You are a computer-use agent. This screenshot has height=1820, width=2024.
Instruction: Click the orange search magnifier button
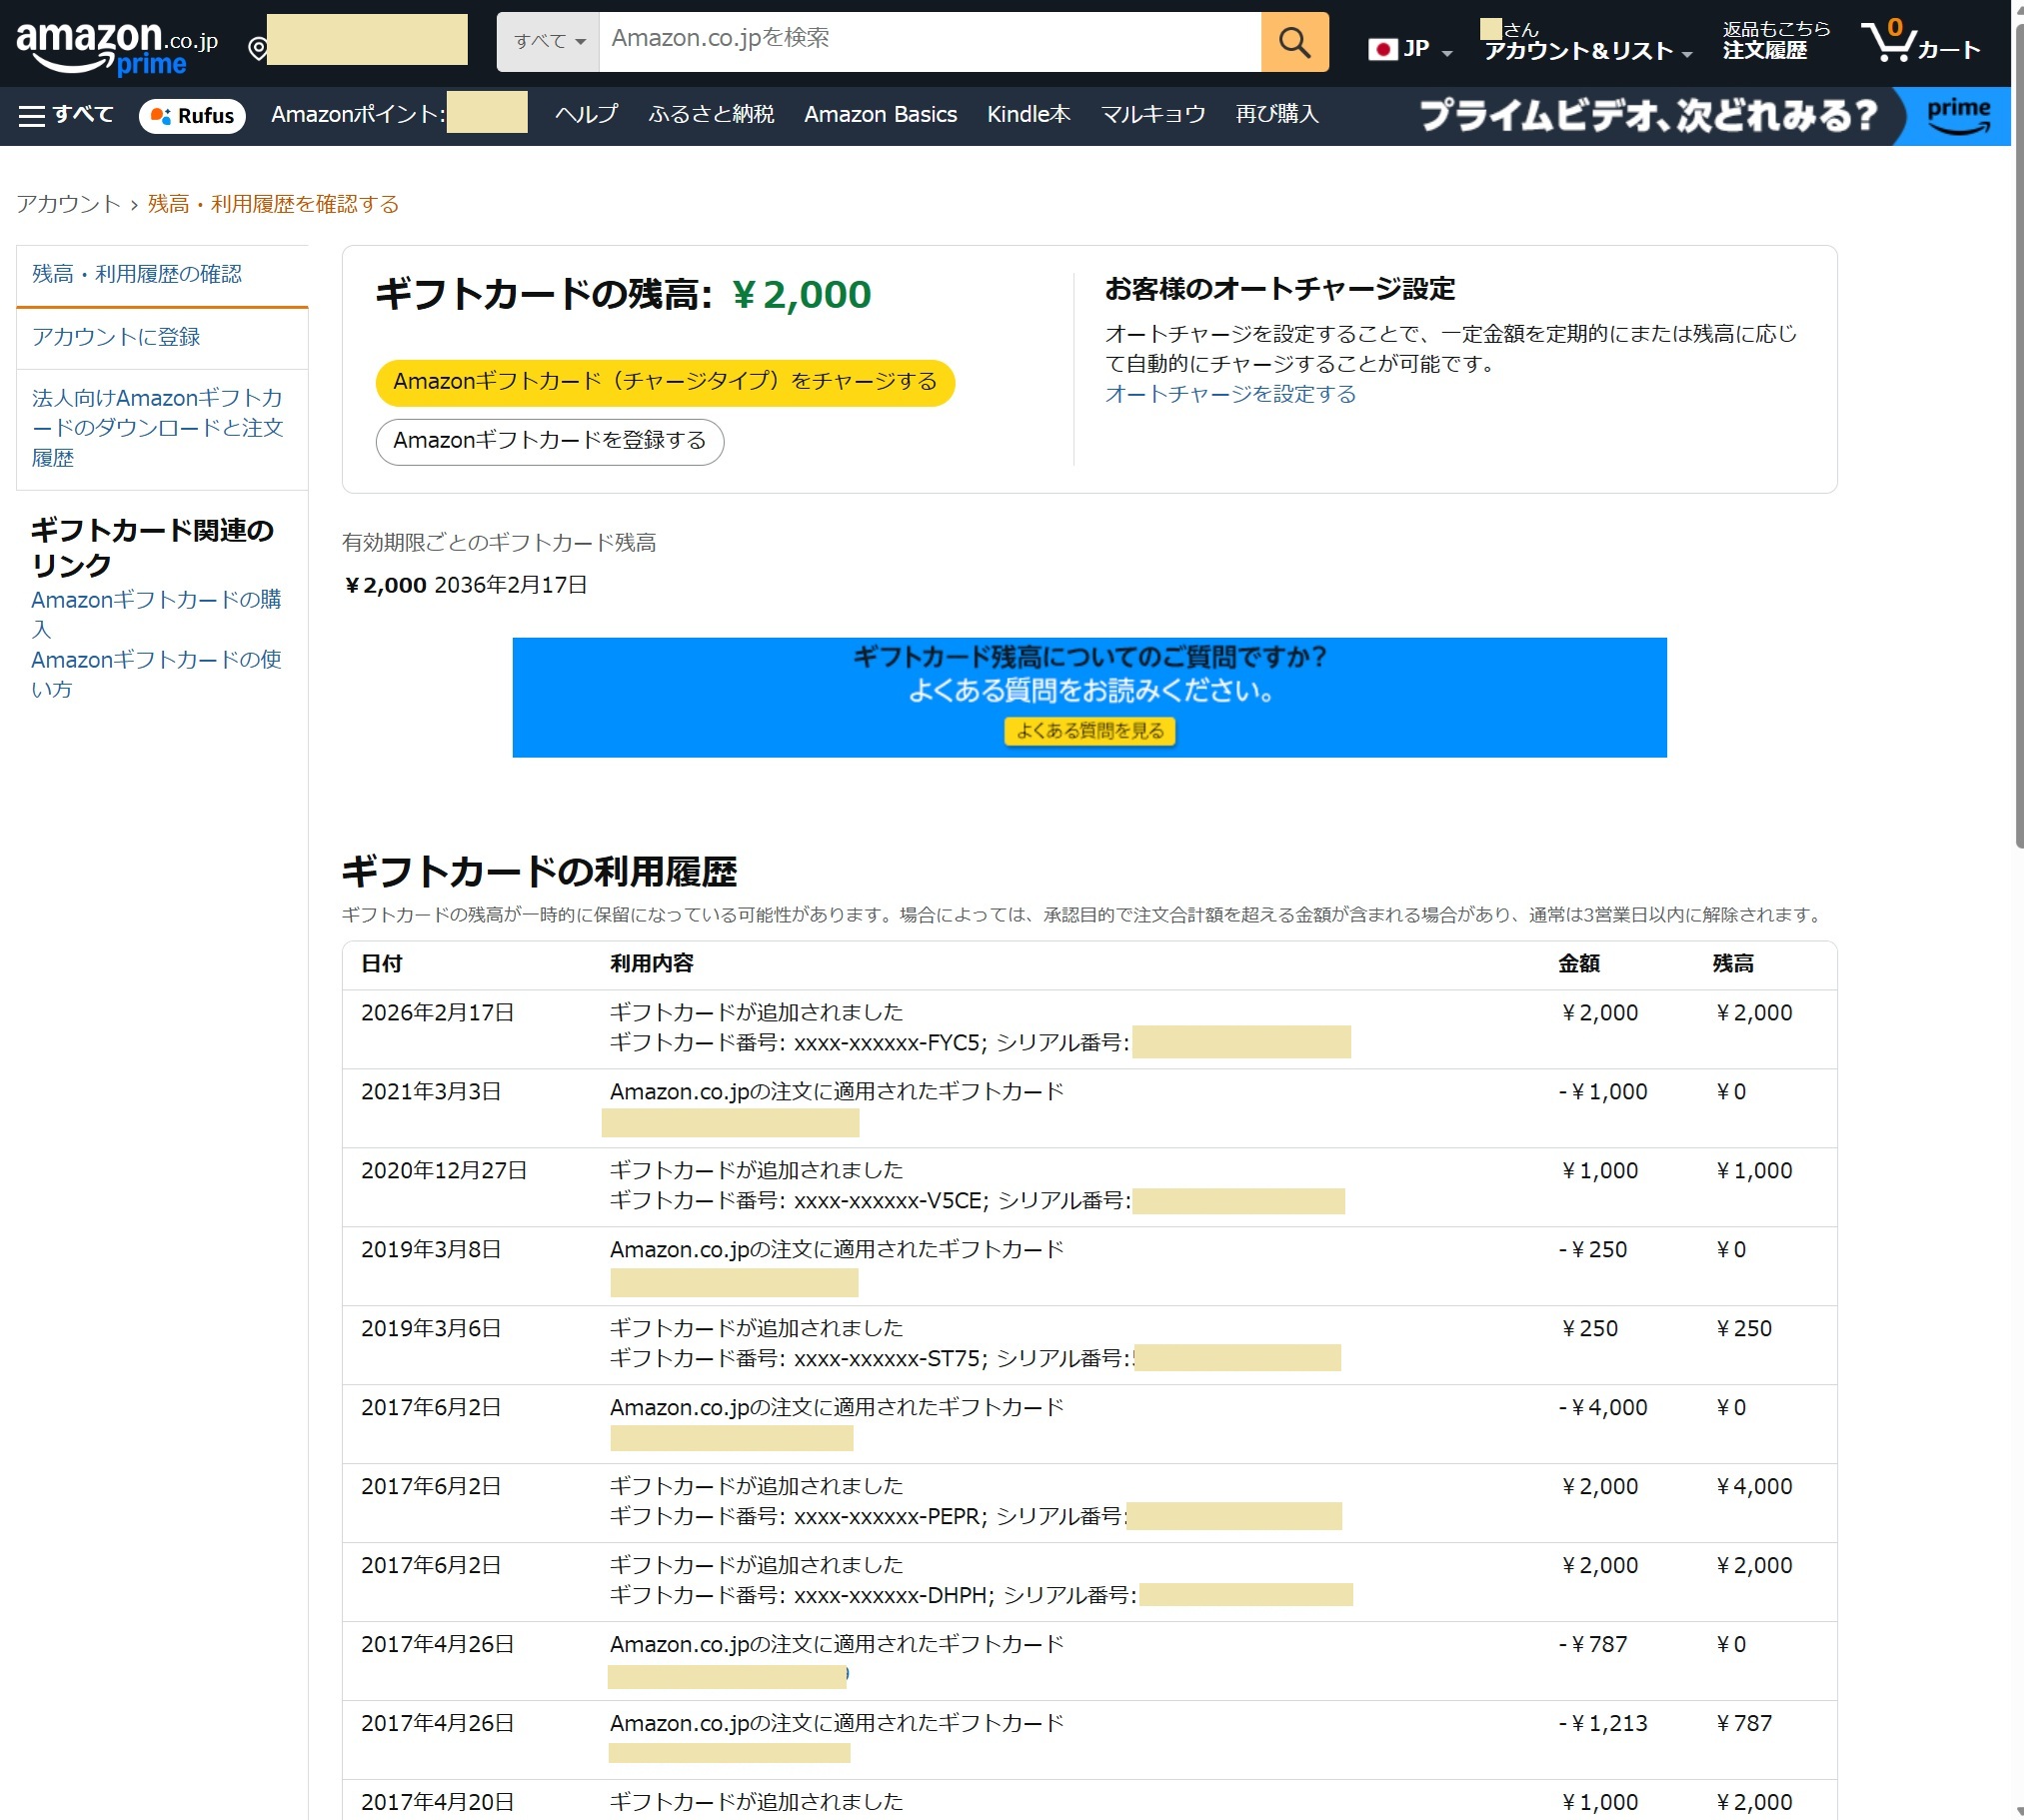coord(1294,42)
